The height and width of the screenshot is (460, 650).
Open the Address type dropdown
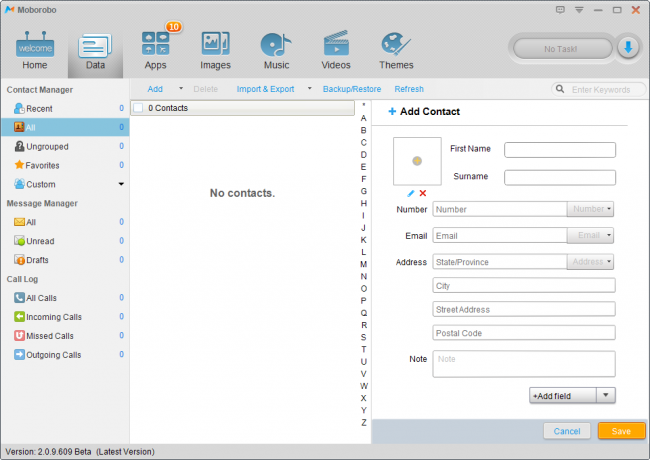click(x=590, y=262)
